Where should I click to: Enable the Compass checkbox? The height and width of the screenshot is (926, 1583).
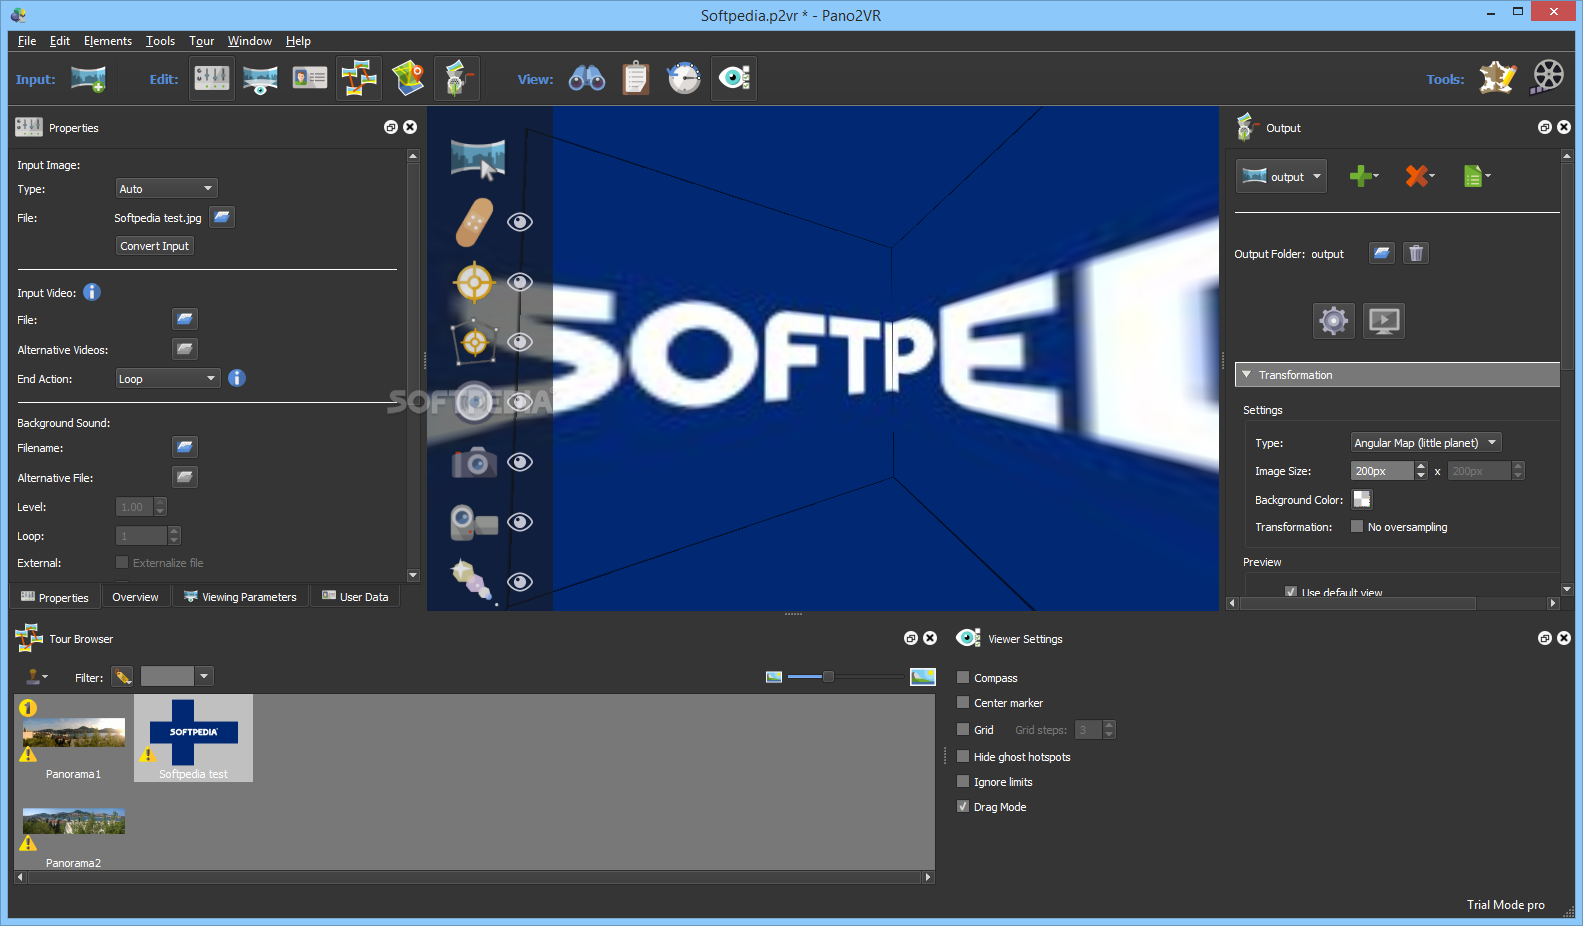963,677
